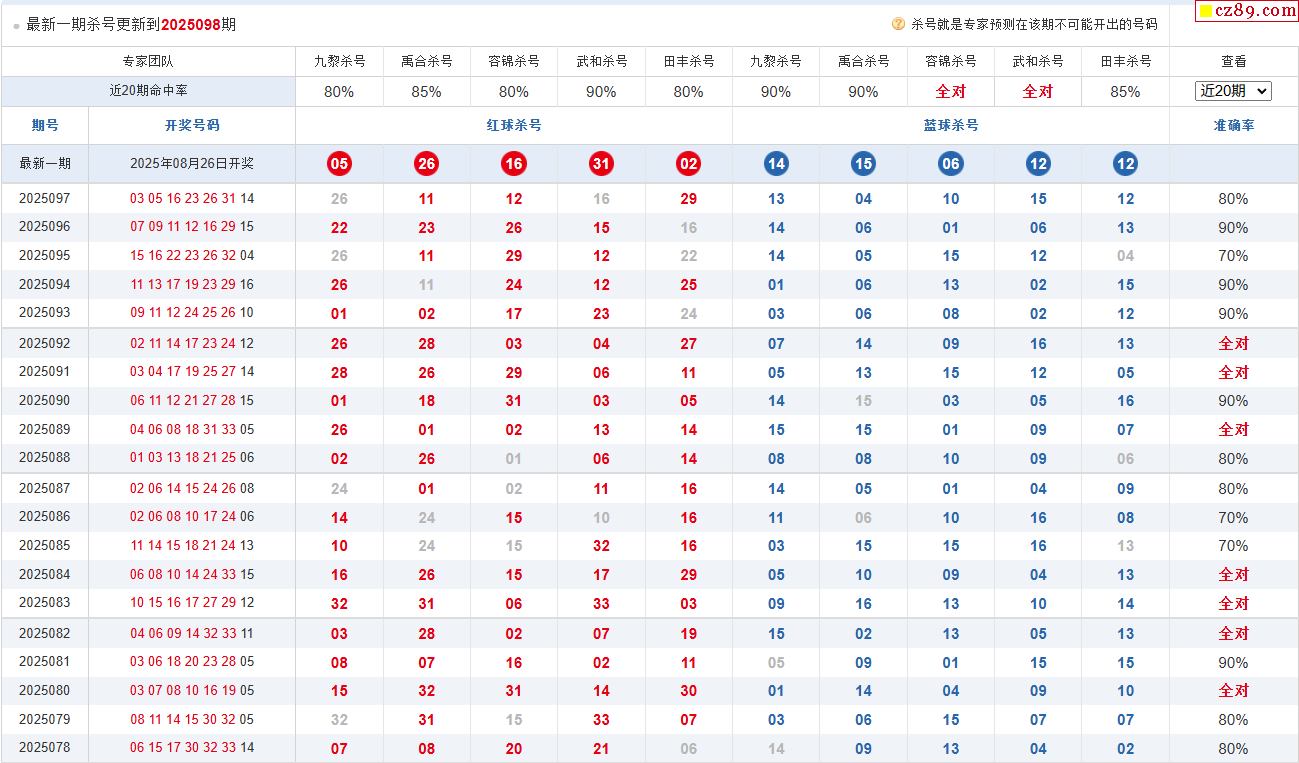Select issue number 2025094

pos(45,285)
